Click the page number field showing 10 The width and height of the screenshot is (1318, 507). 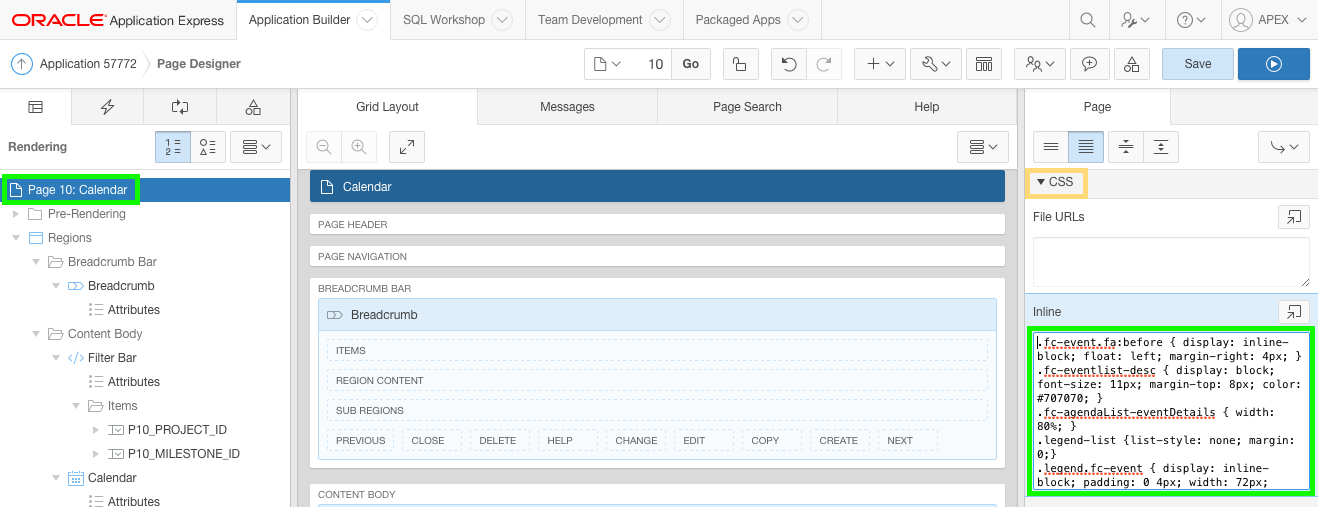pos(650,64)
